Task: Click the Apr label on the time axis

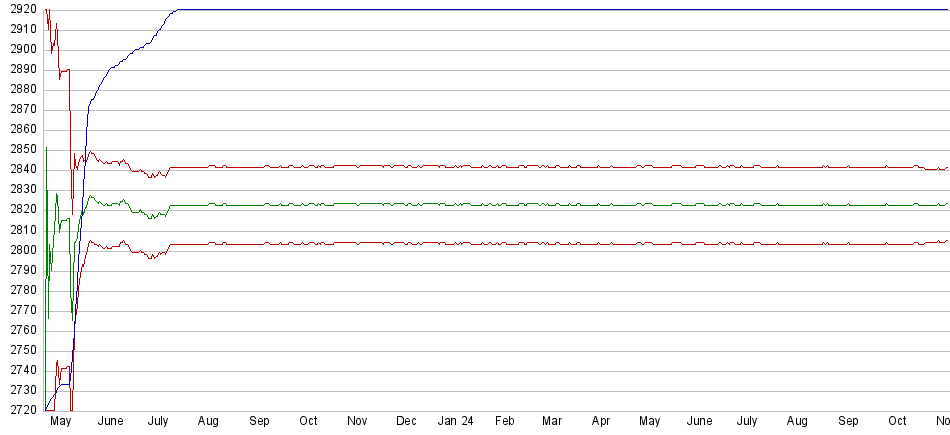Action: pyautogui.click(x=601, y=422)
